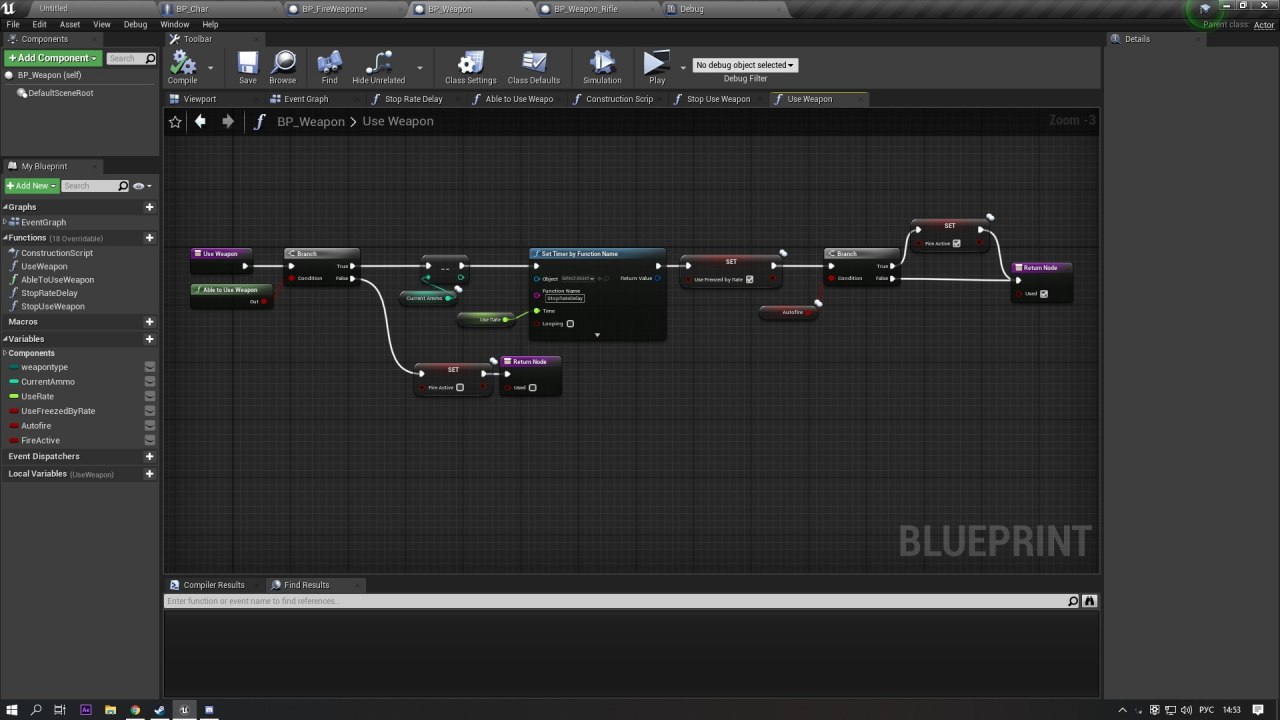Switch to the Viewport tab

200,99
